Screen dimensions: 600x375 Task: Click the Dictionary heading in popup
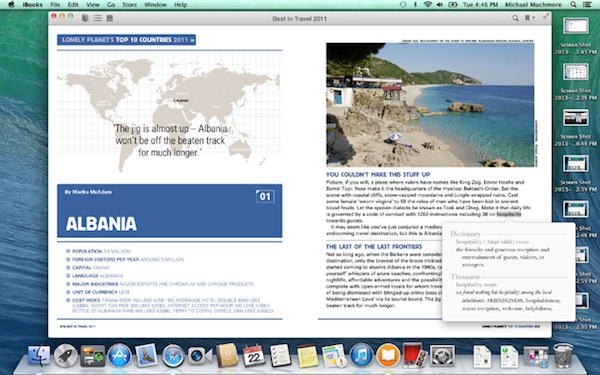(x=465, y=233)
